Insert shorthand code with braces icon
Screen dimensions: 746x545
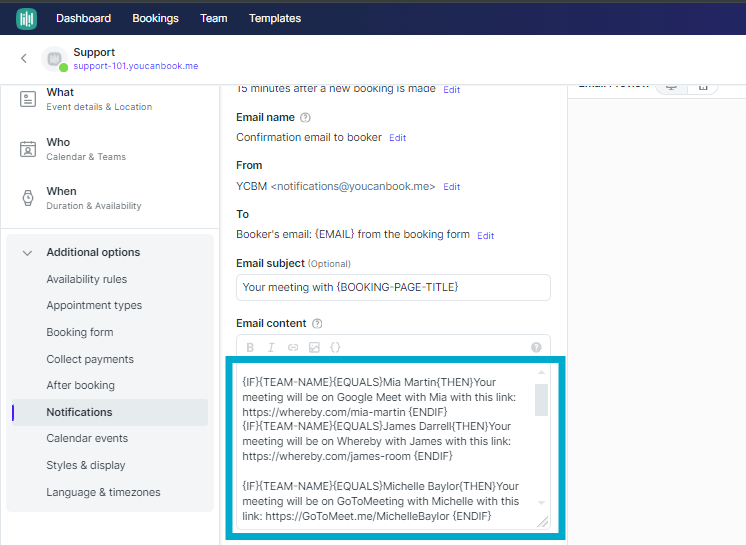click(x=335, y=348)
